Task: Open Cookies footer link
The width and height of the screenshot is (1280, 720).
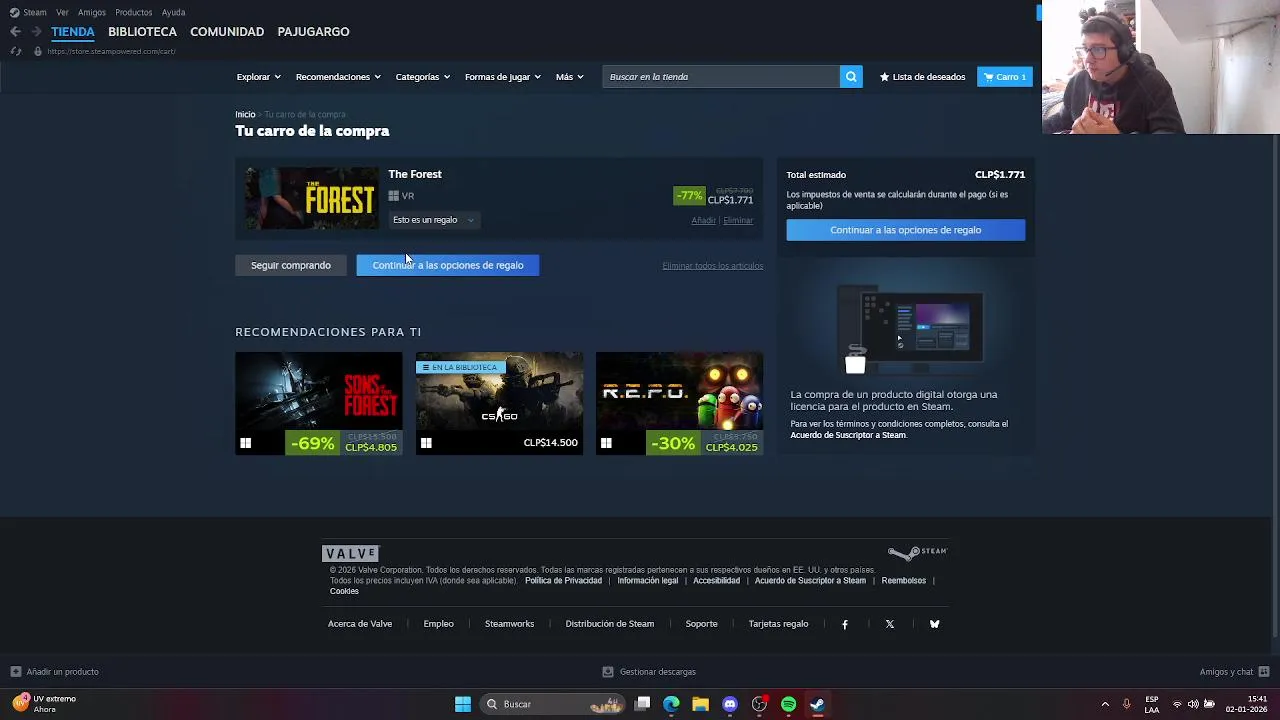Action: tap(344, 591)
